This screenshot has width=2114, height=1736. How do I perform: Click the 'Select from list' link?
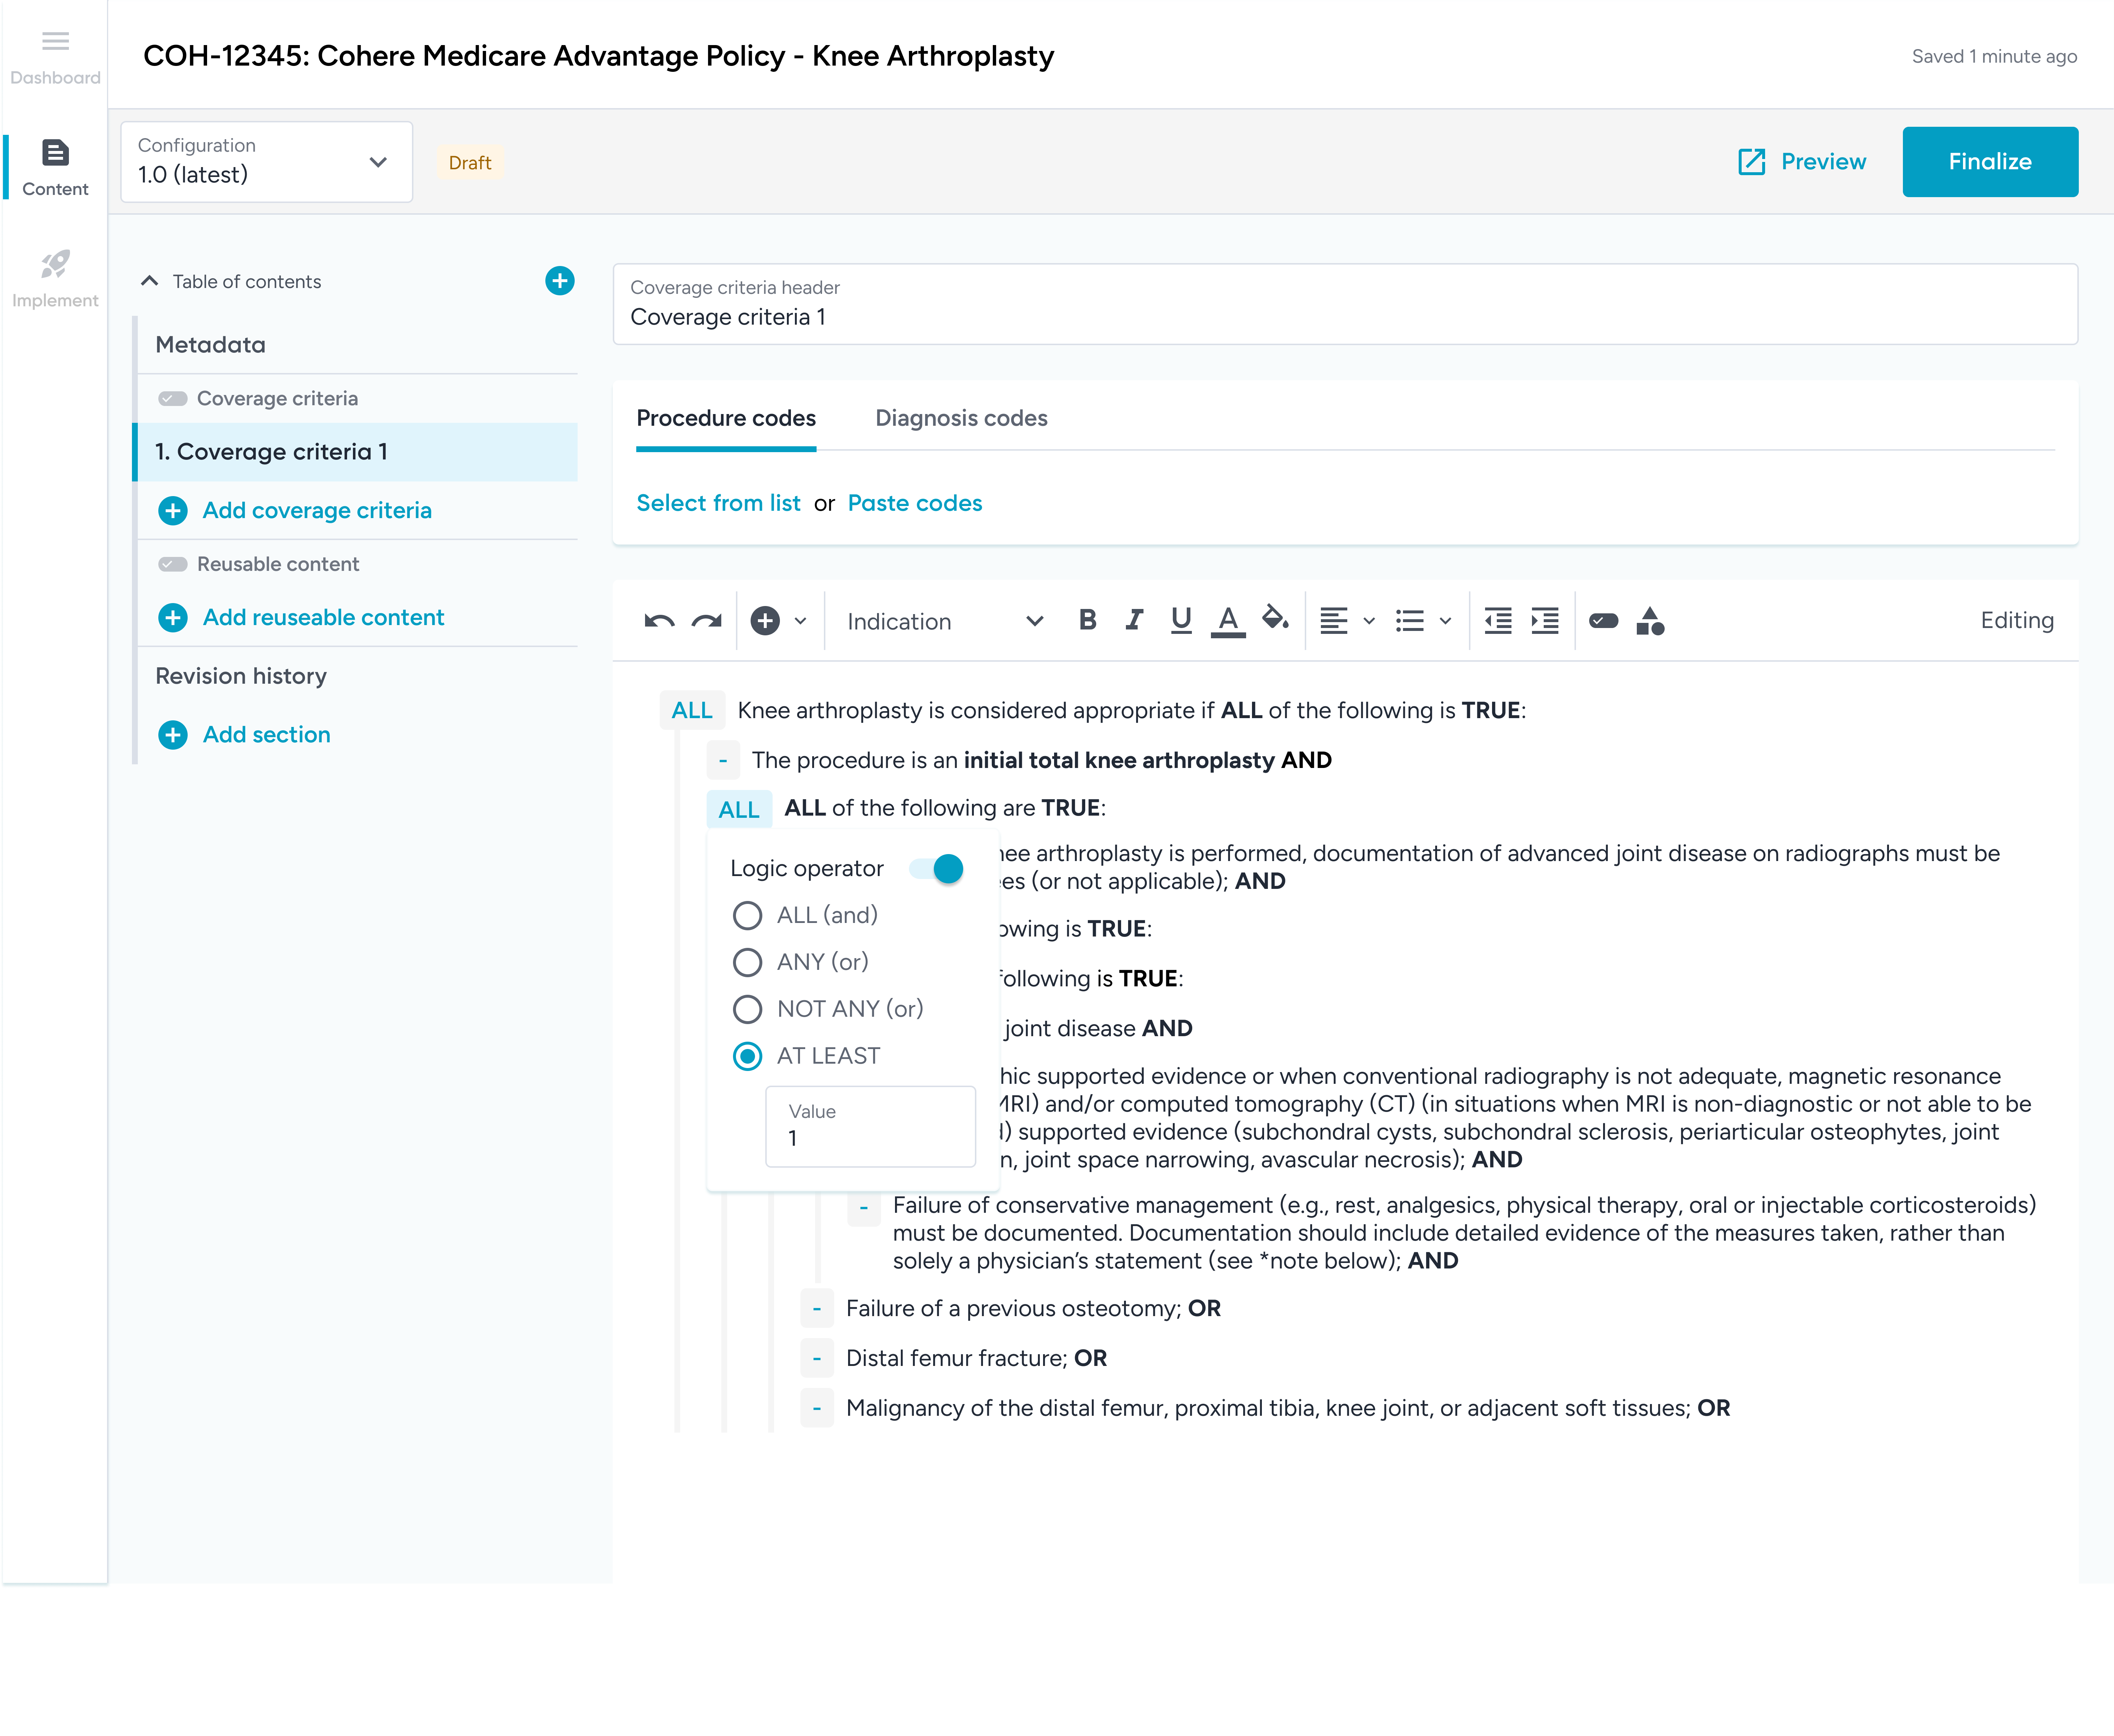pyautogui.click(x=718, y=503)
